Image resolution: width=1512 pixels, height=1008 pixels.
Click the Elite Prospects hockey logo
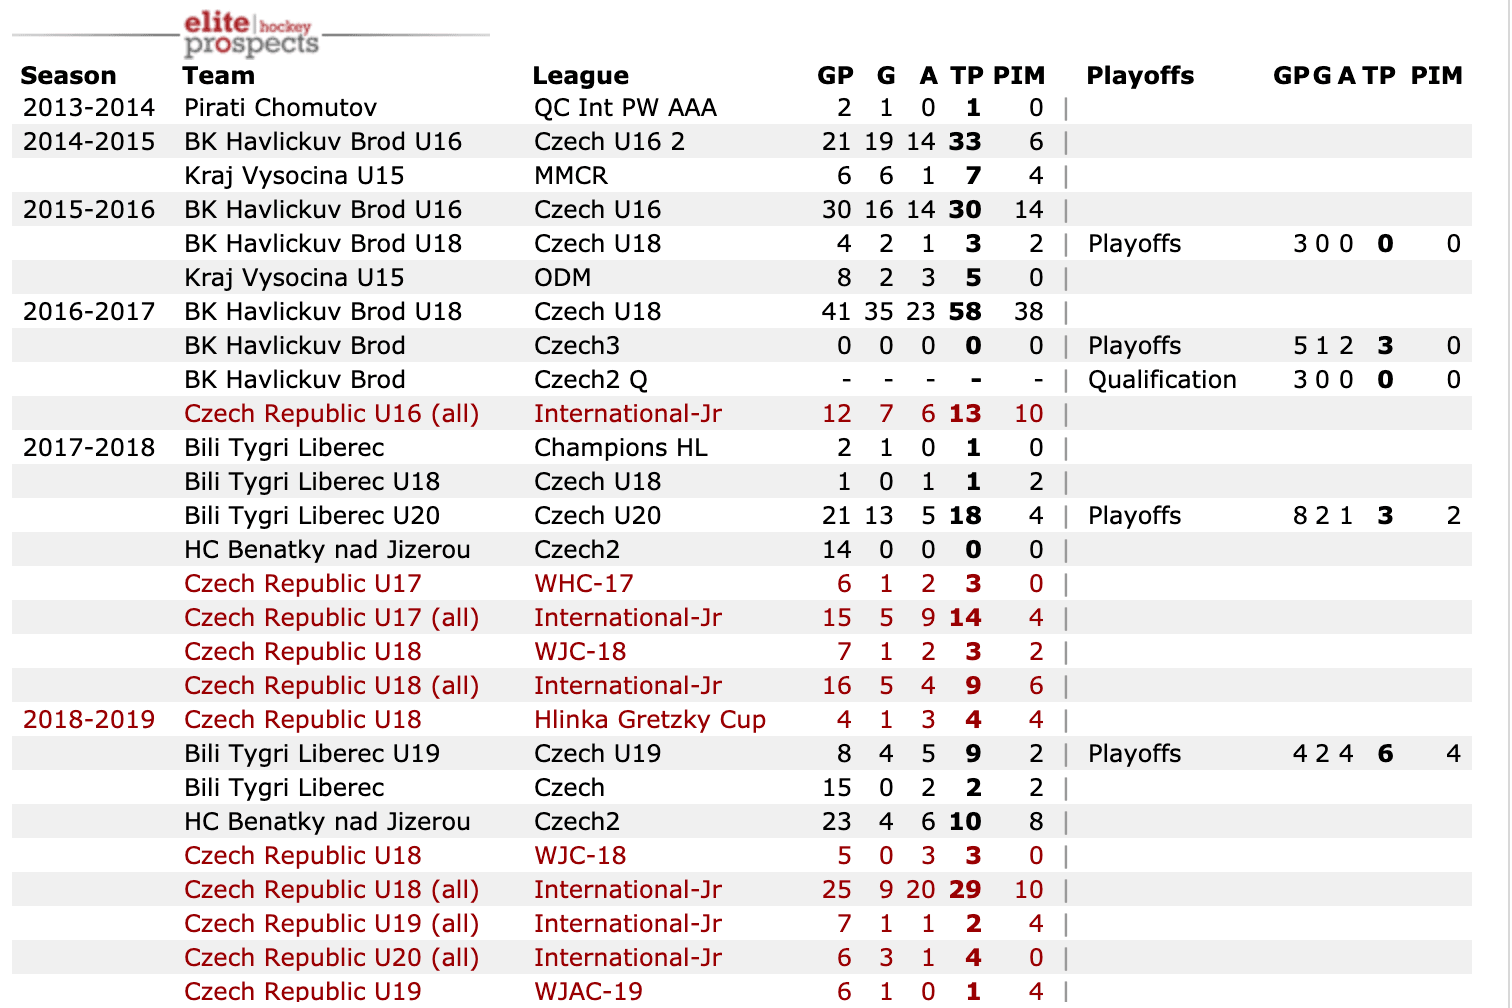(x=250, y=35)
